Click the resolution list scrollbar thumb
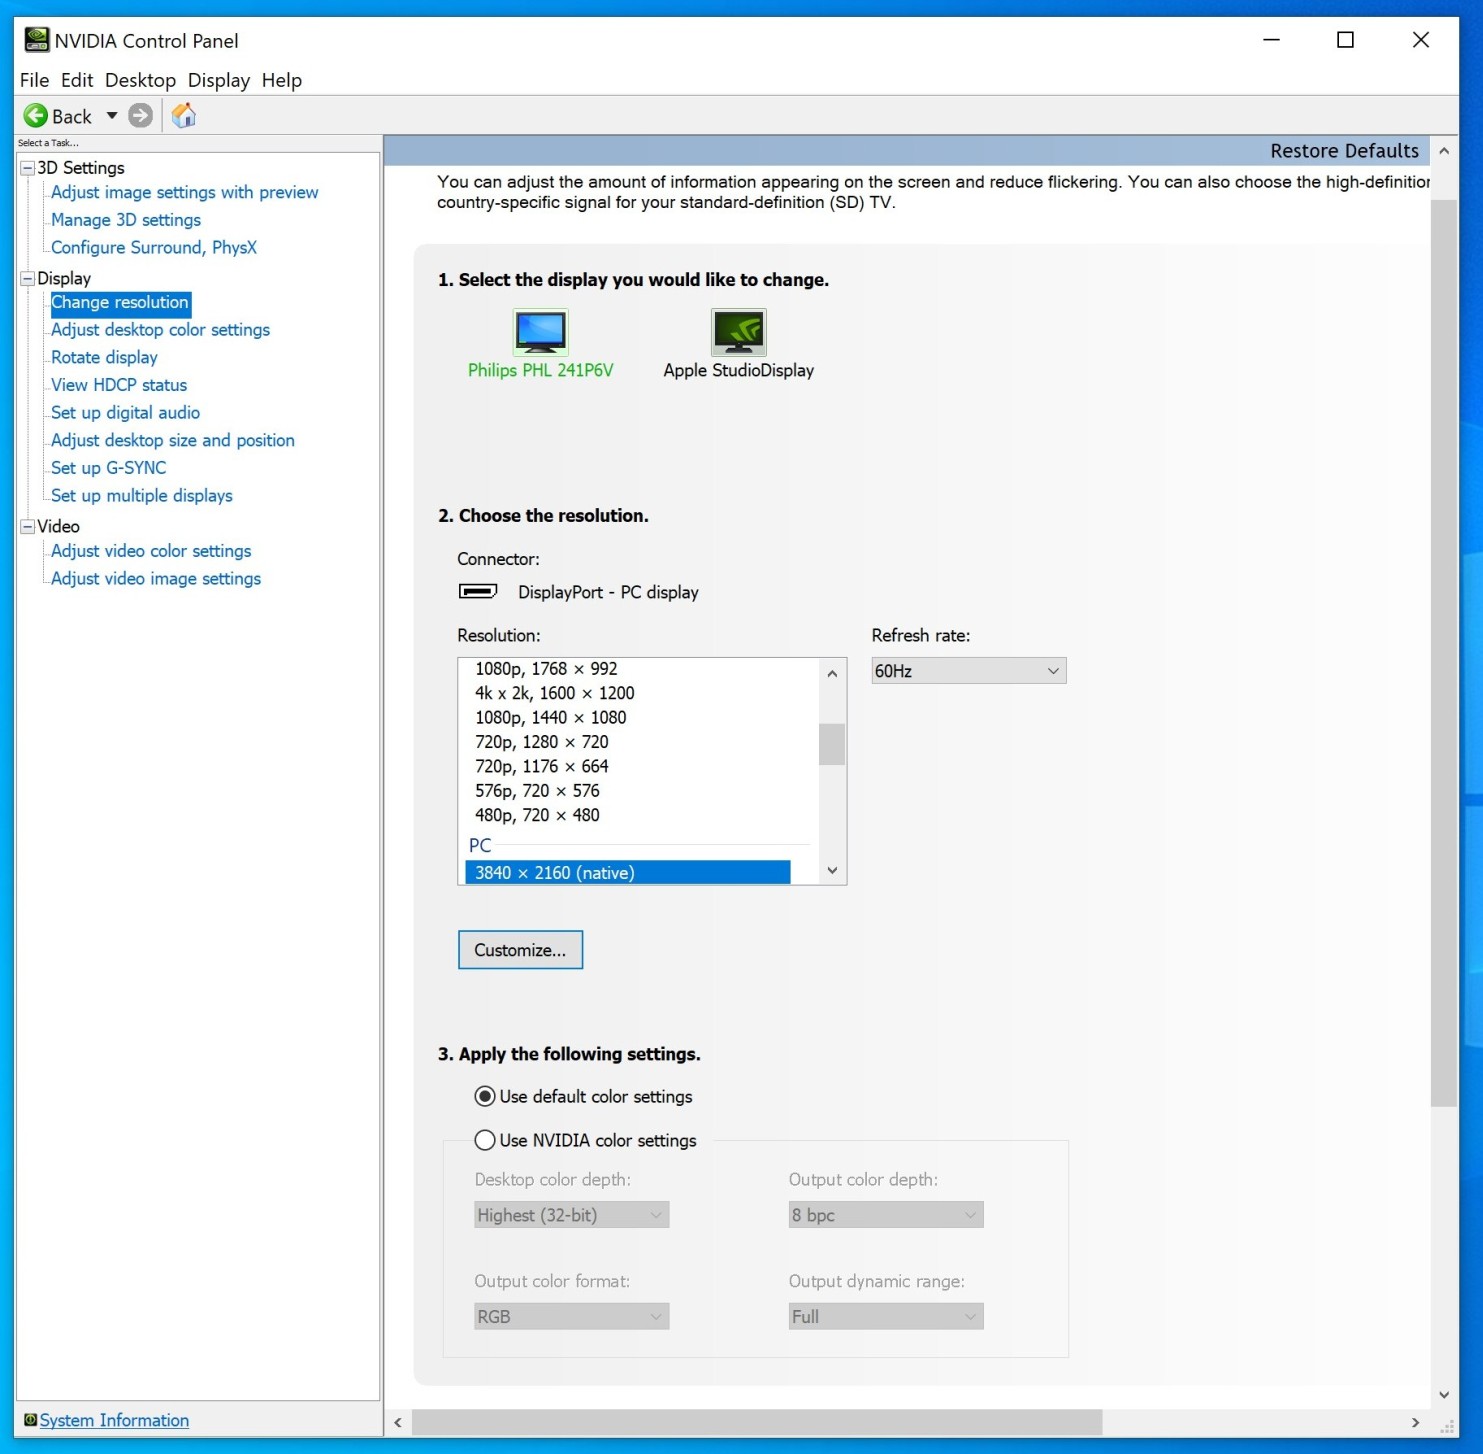The image size is (1483, 1454). 832,744
